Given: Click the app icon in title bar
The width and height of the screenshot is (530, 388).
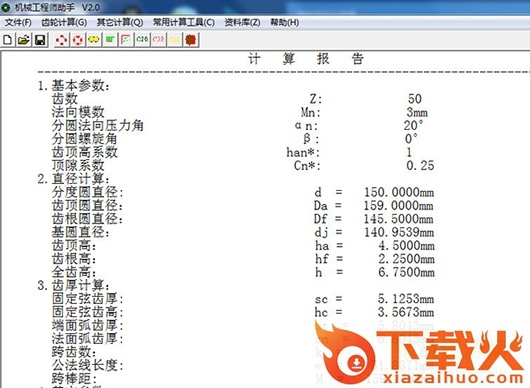Looking at the screenshot, I should [x=5, y=7].
